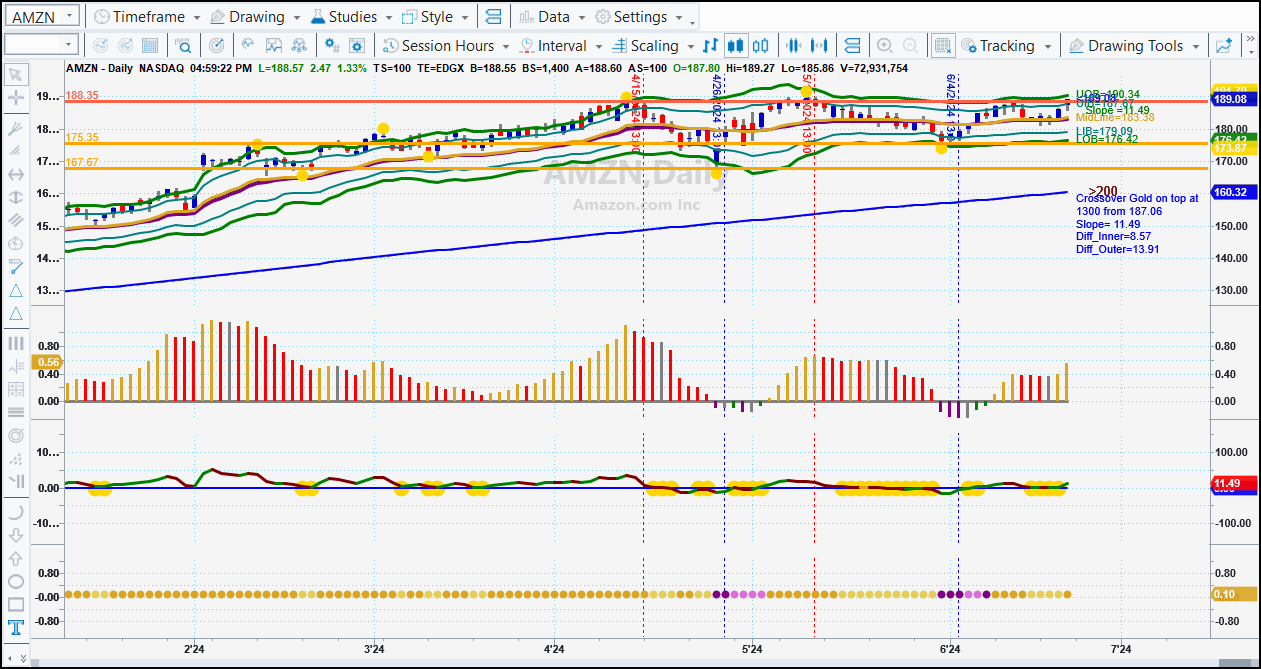Click the chart search magnifier icon

tap(183, 46)
